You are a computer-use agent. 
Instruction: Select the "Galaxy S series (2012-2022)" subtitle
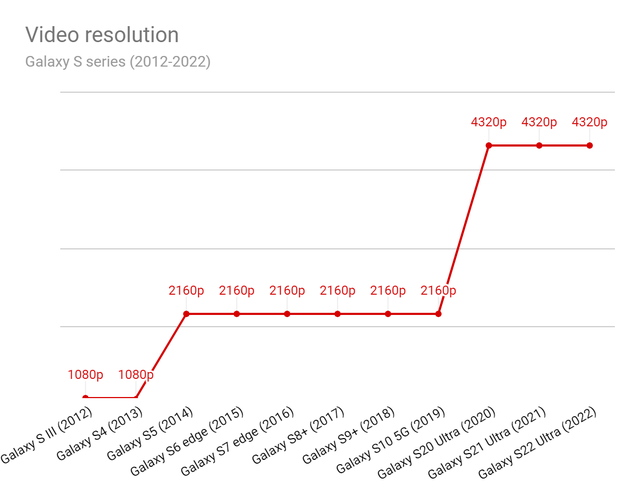tap(118, 62)
